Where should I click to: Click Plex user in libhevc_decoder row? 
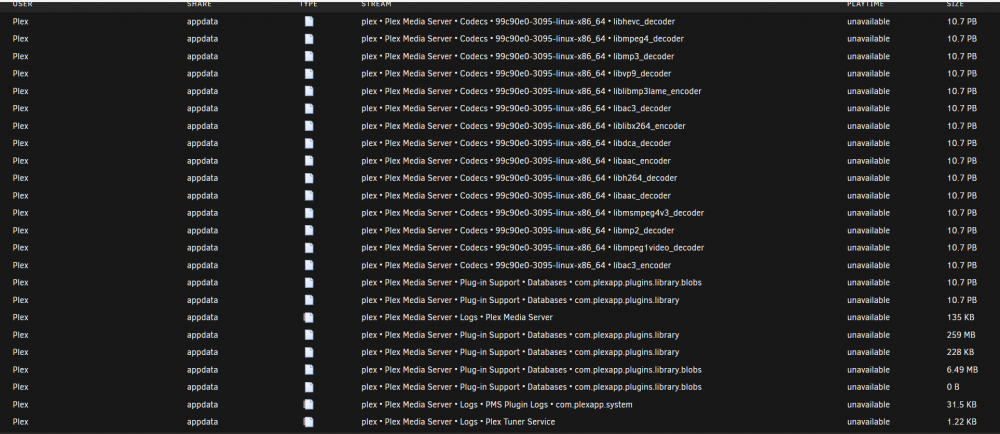20,21
